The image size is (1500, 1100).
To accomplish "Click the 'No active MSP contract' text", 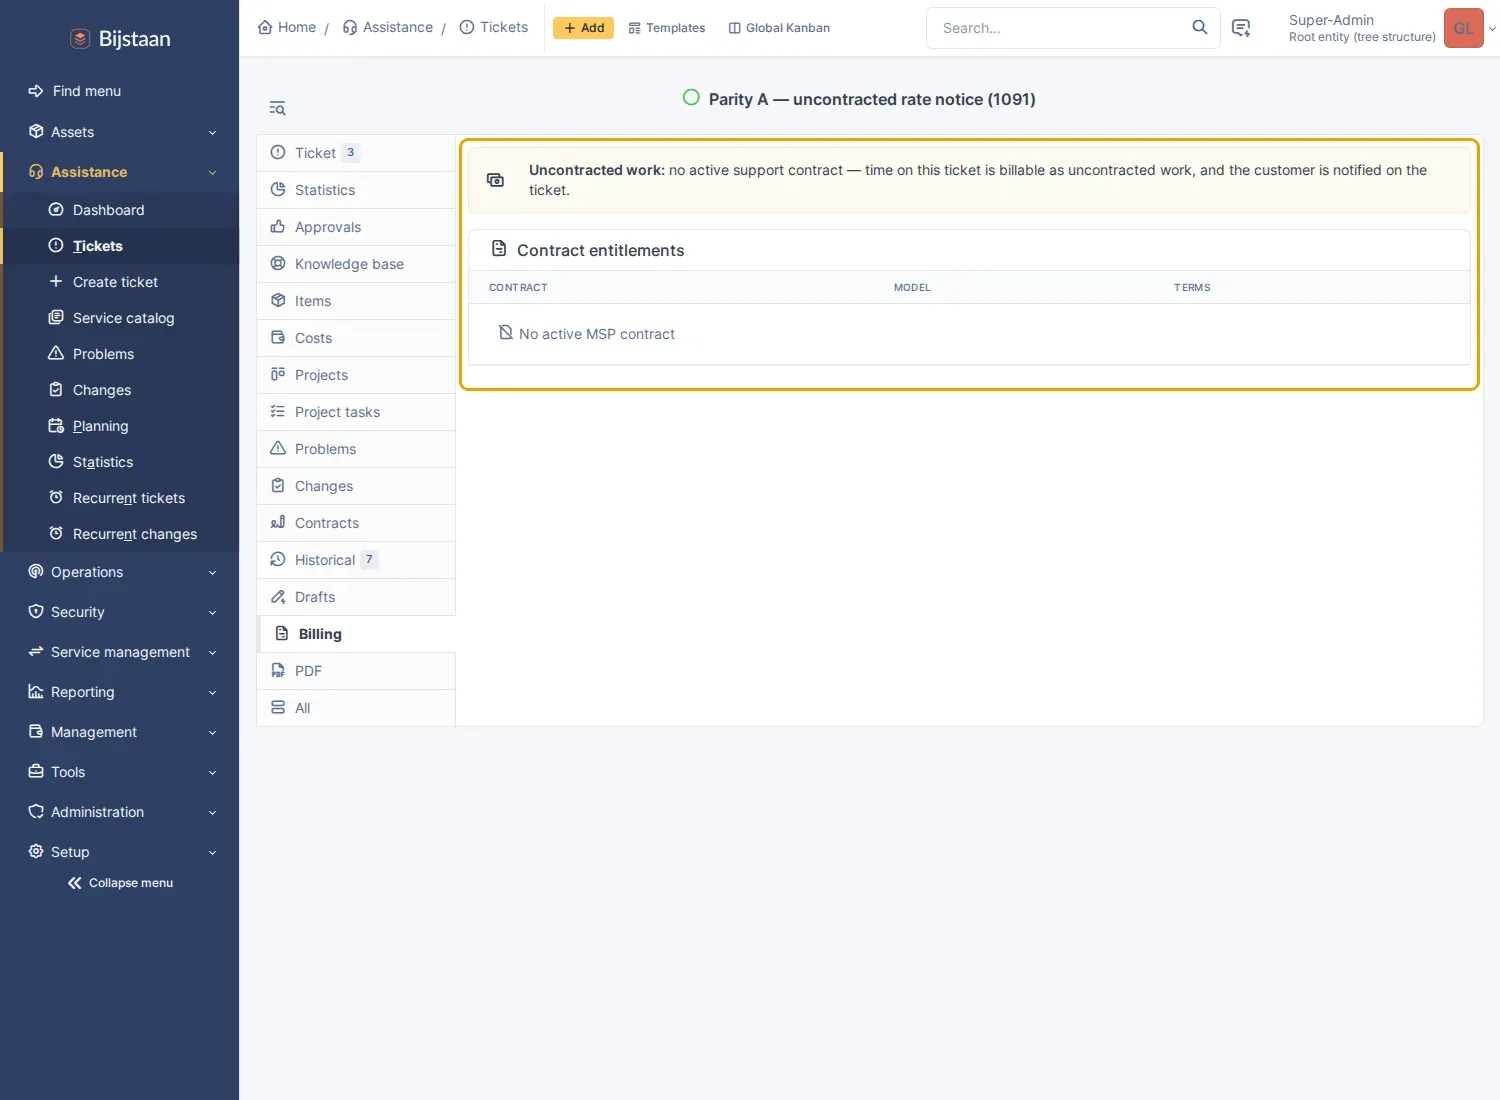I will [x=597, y=334].
